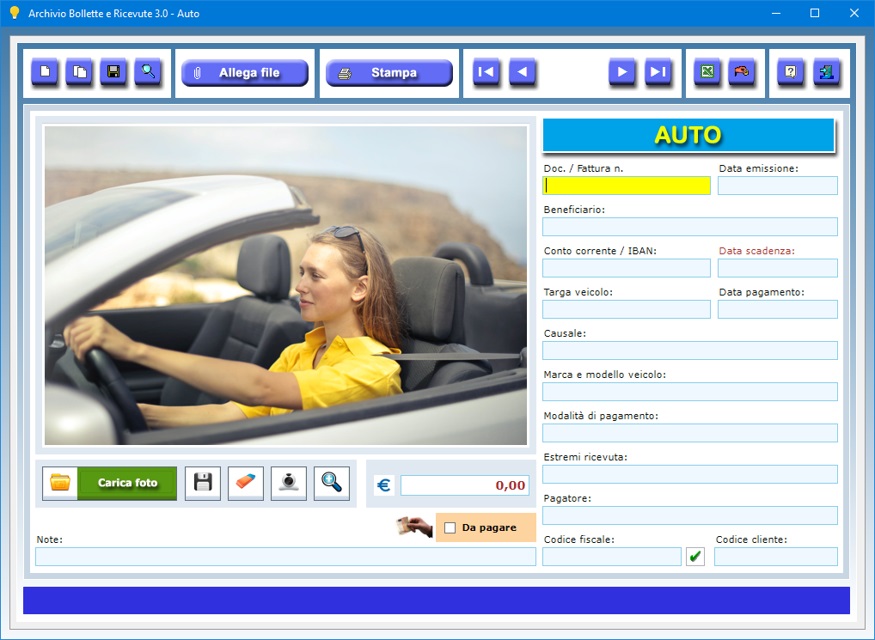Image resolution: width=875 pixels, height=640 pixels.
Task: Click the Data emissione field
Action: [x=777, y=185]
